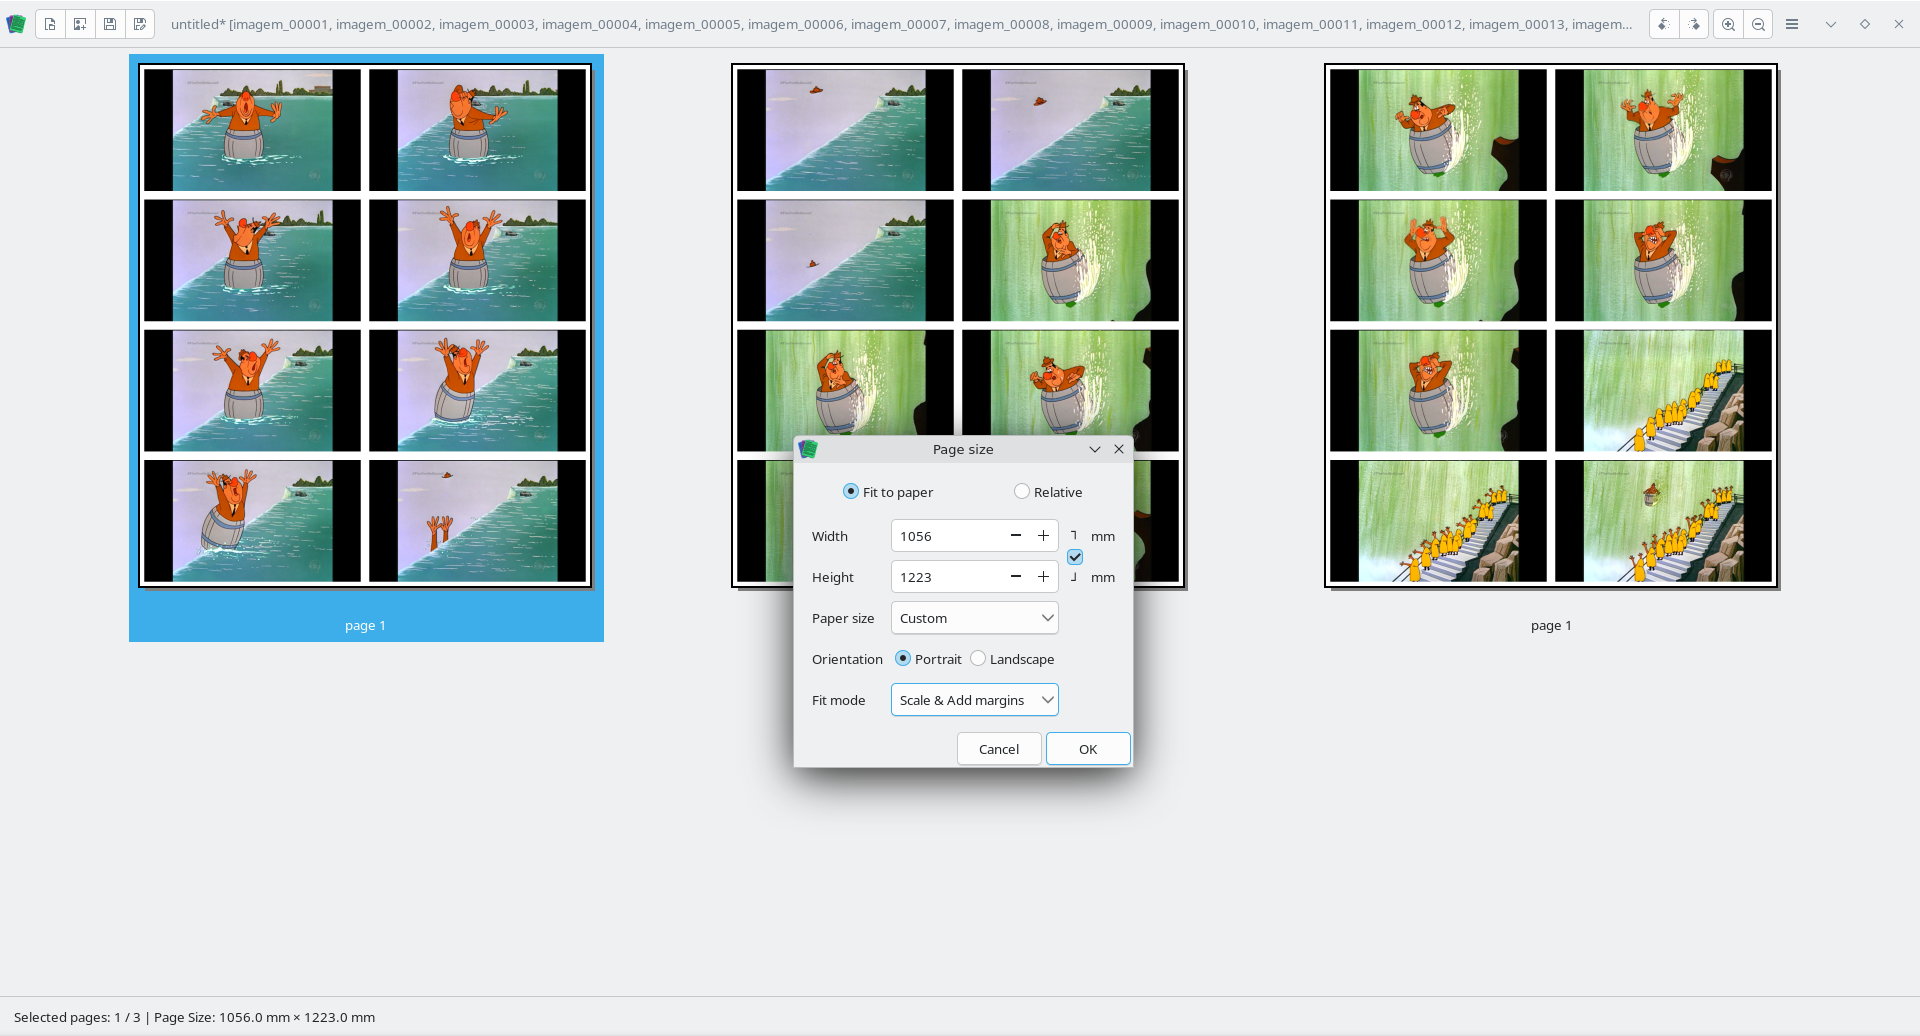Save the document as a new file
The image size is (1920, 1036).
[x=140, y=24]
